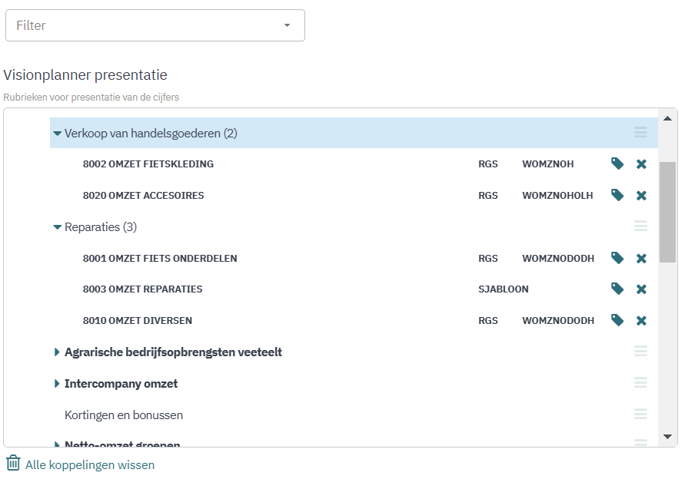Viewport: 688px width, 489px height.
Task: Click drag handle on Intercompany omzet row
Action: tap(641, 383)
